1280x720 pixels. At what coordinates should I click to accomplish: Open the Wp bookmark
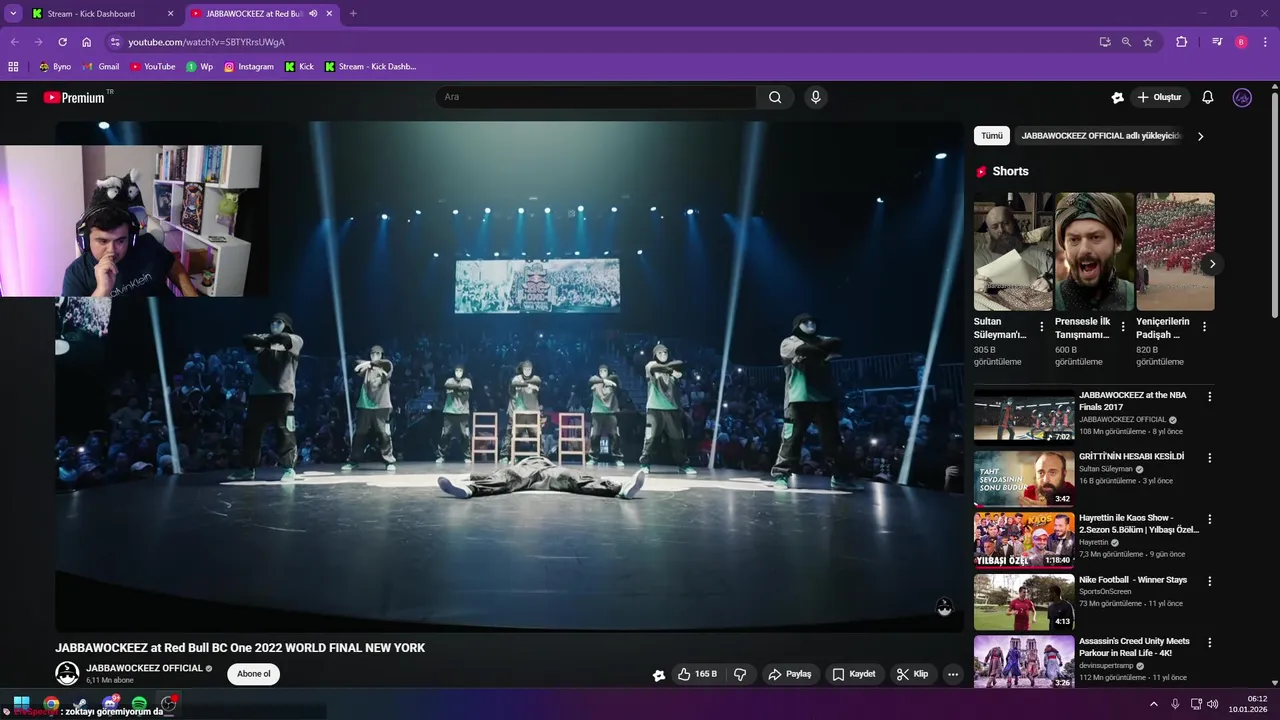pyautogui.click(x=199, y=67)
